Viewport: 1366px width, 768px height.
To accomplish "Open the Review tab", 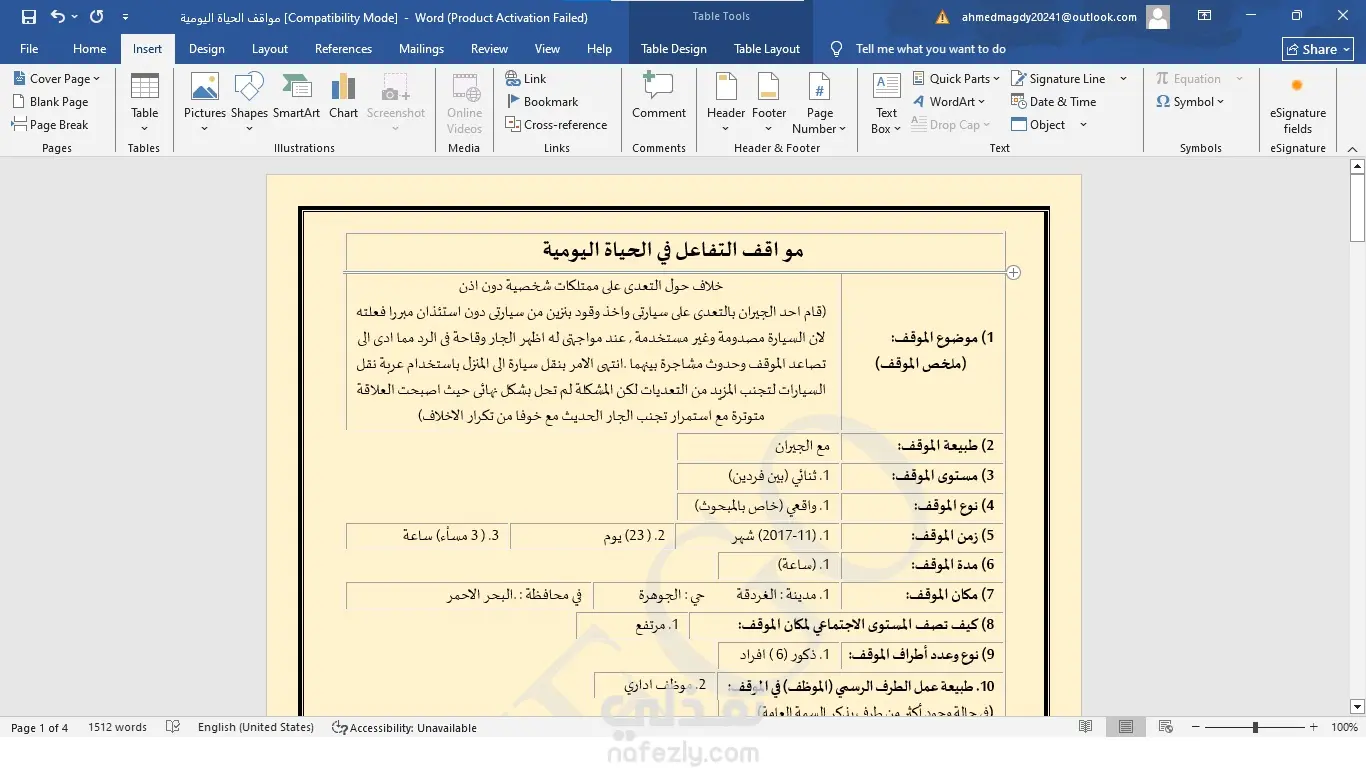I will (x=489, y=48).
